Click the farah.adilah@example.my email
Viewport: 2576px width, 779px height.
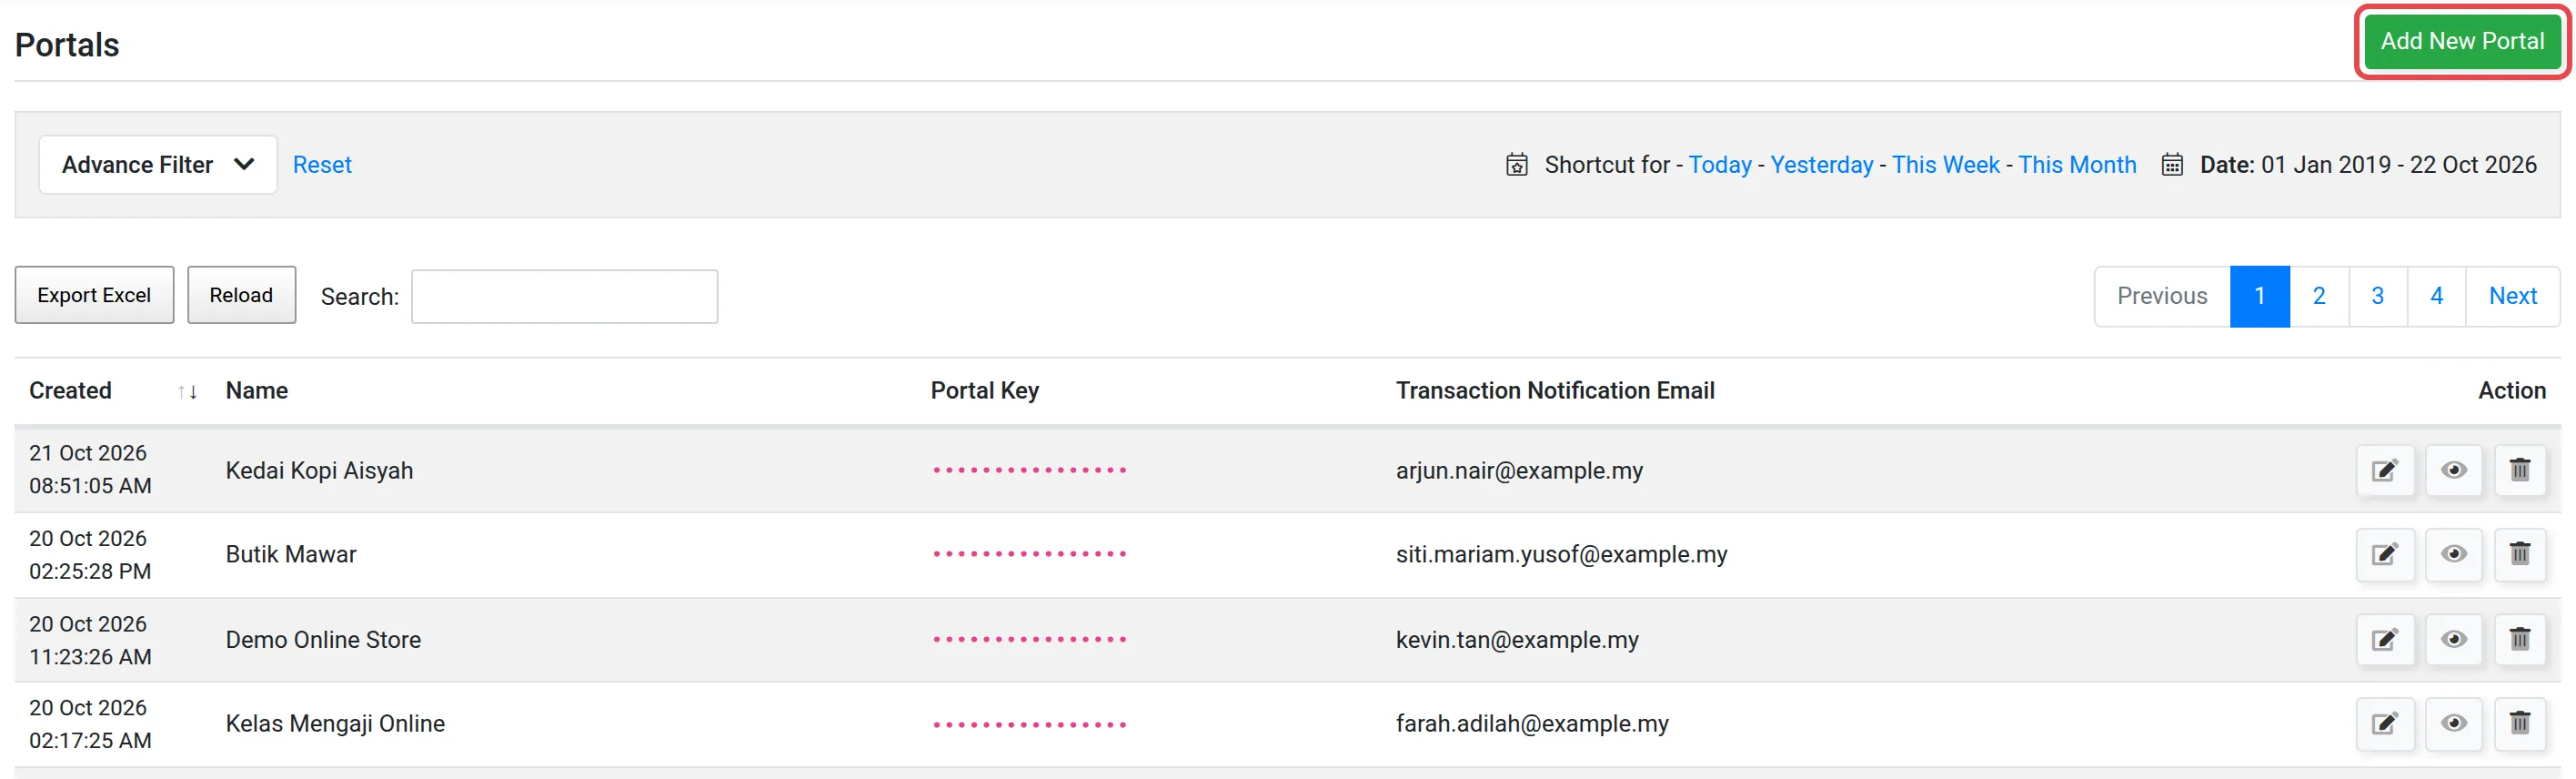(1532, 723)
